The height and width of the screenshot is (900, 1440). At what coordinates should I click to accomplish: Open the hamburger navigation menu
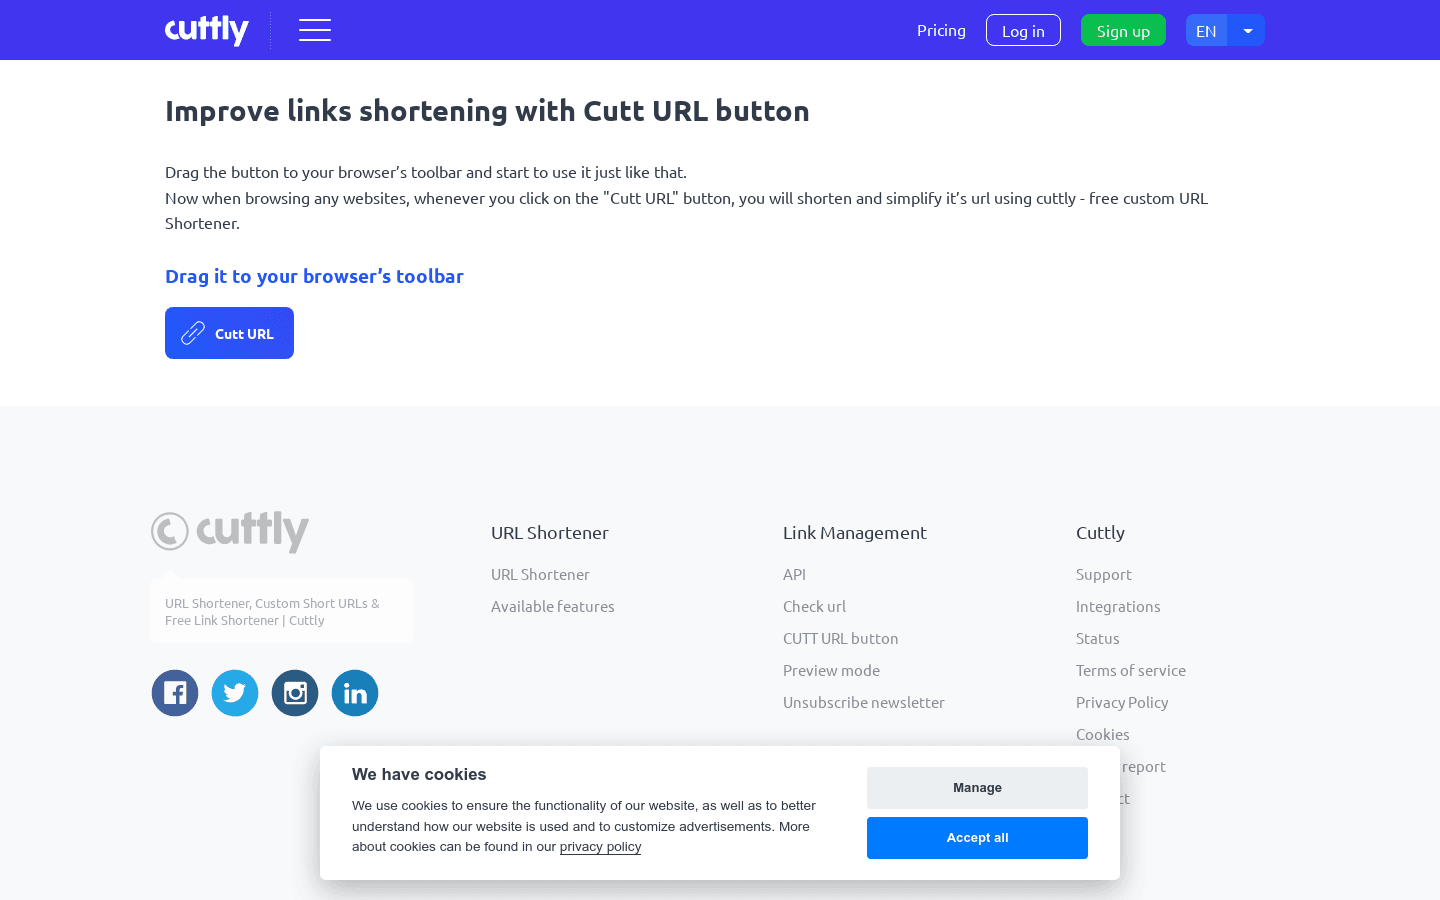coord(315,30)
